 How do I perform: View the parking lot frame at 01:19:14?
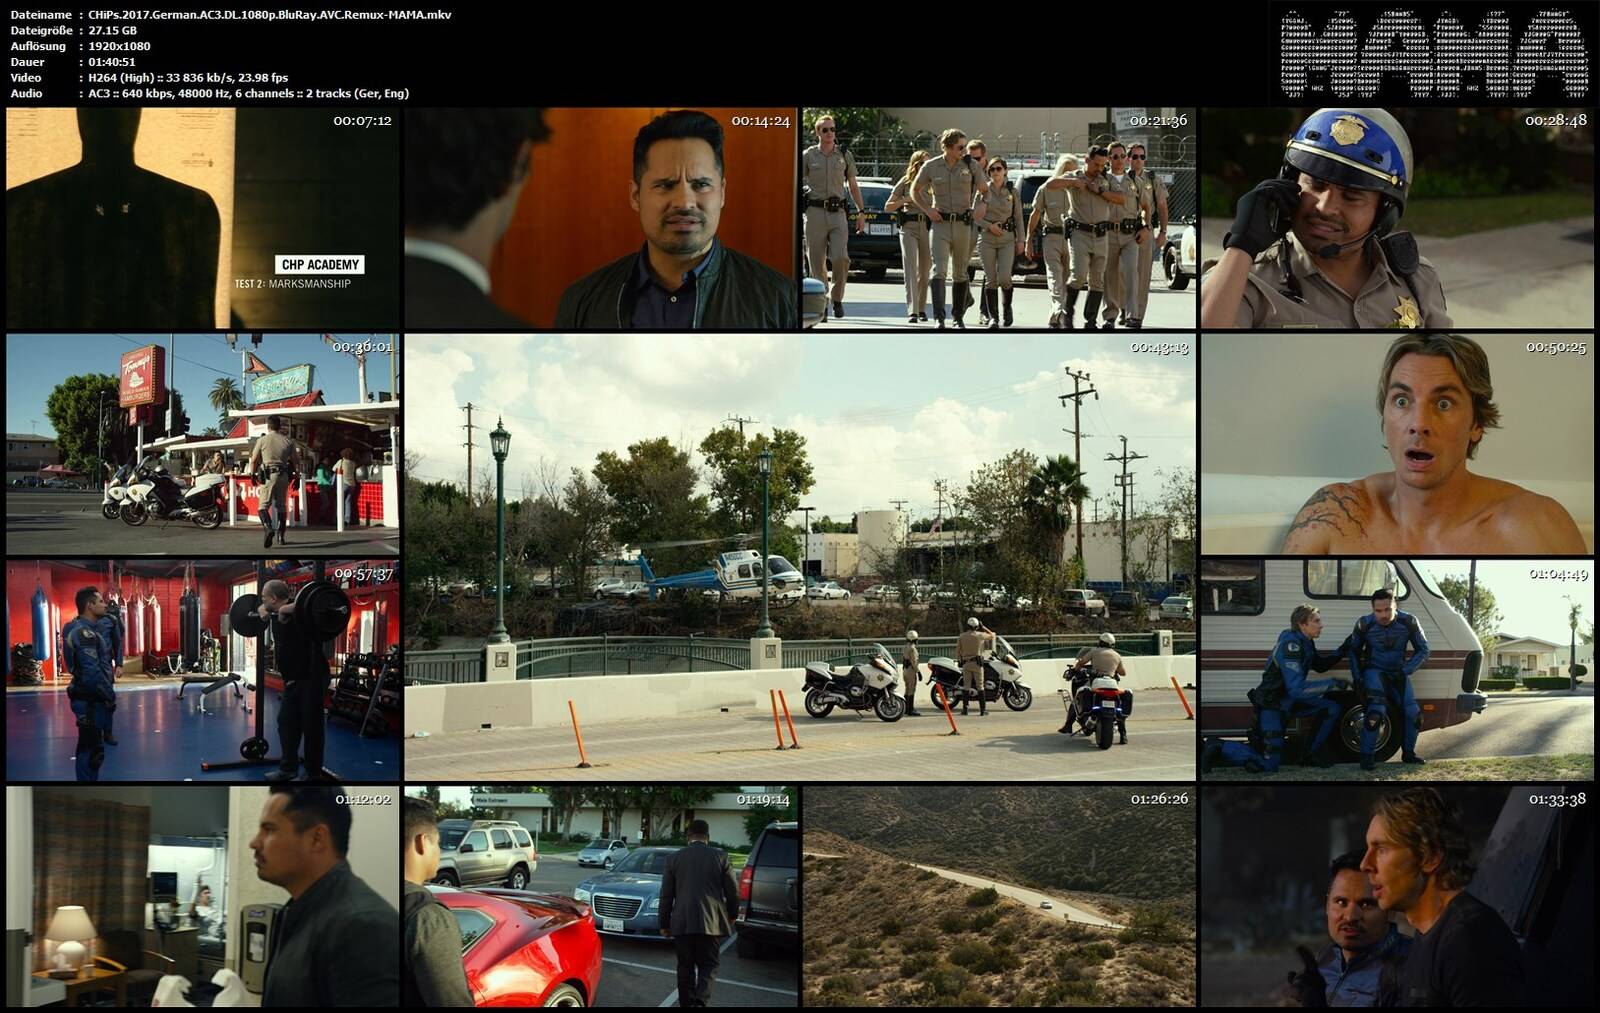tap(601, 896)
